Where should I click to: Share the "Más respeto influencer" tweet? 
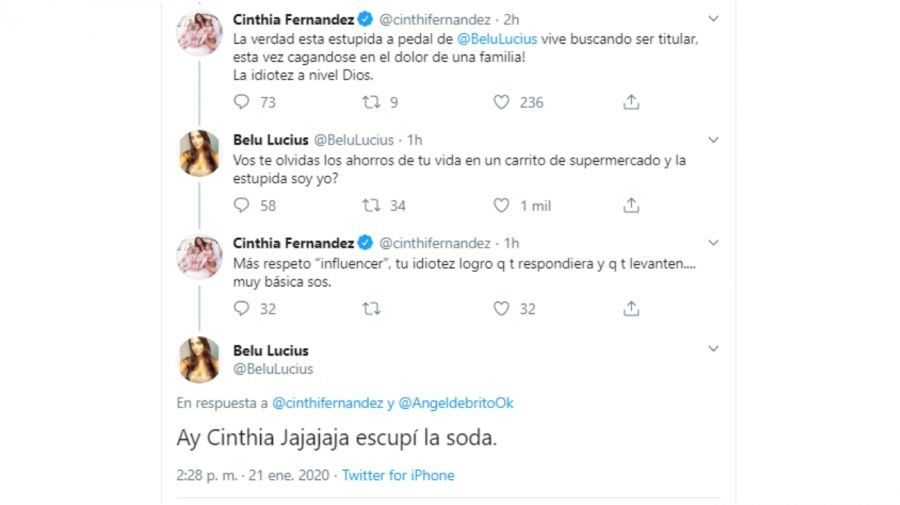[631, 309]
